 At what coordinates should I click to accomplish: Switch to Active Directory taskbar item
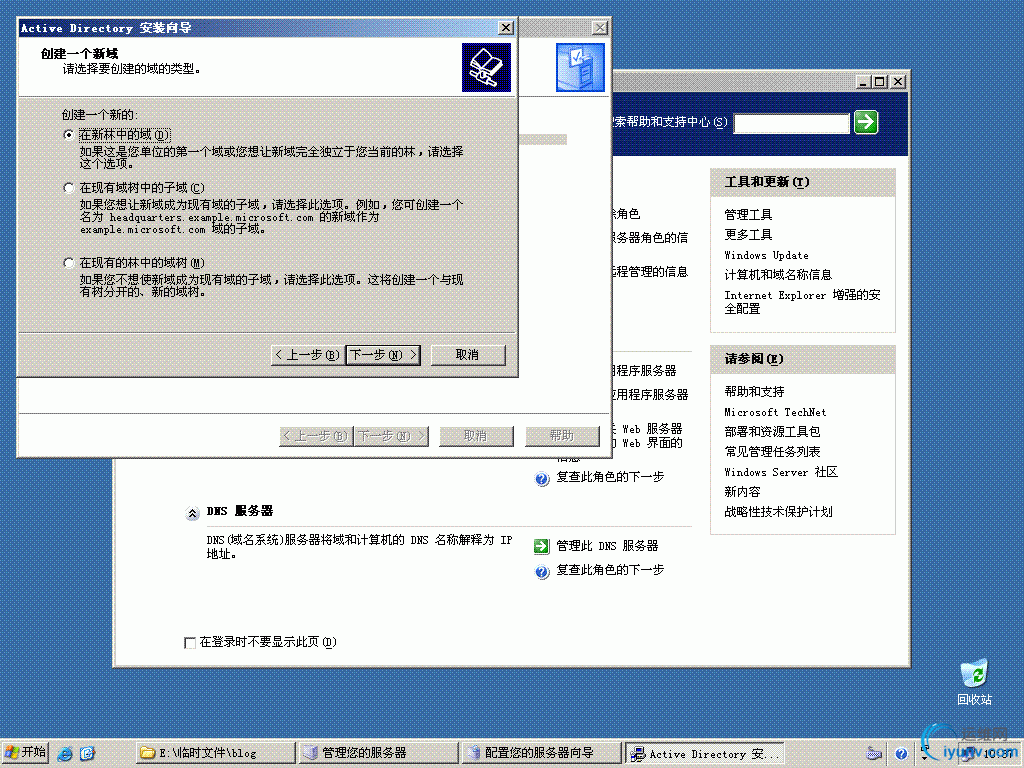[704, 753]
